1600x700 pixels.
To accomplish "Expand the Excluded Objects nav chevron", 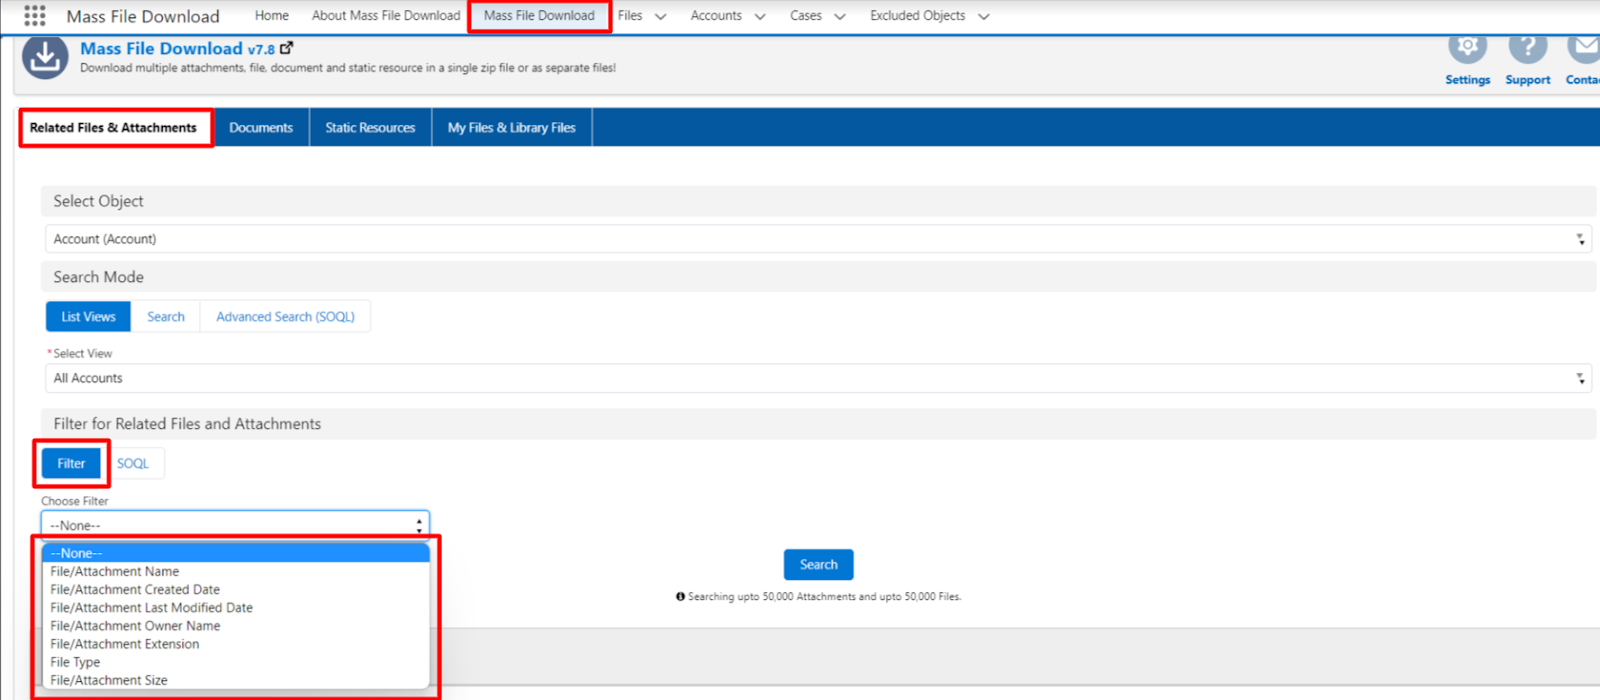I will (x=984, y=16).
